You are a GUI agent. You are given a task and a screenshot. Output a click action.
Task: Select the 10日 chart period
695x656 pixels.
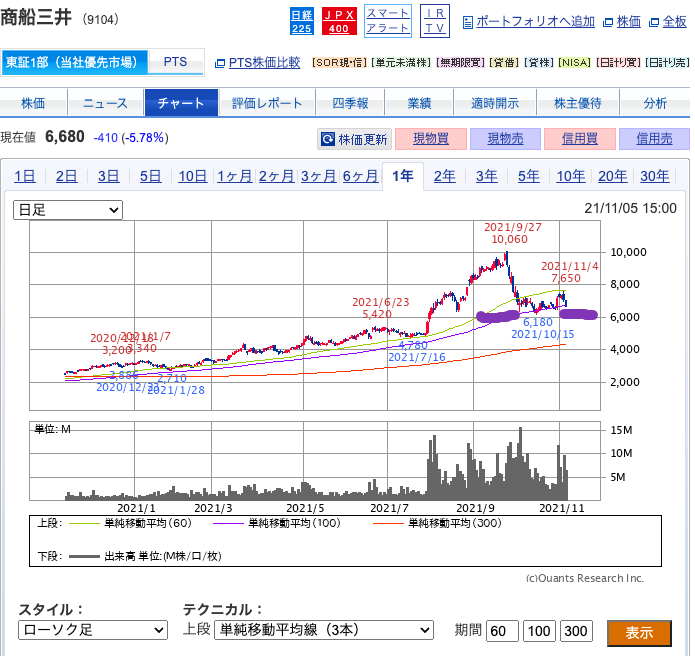click(x=192, y=176)
